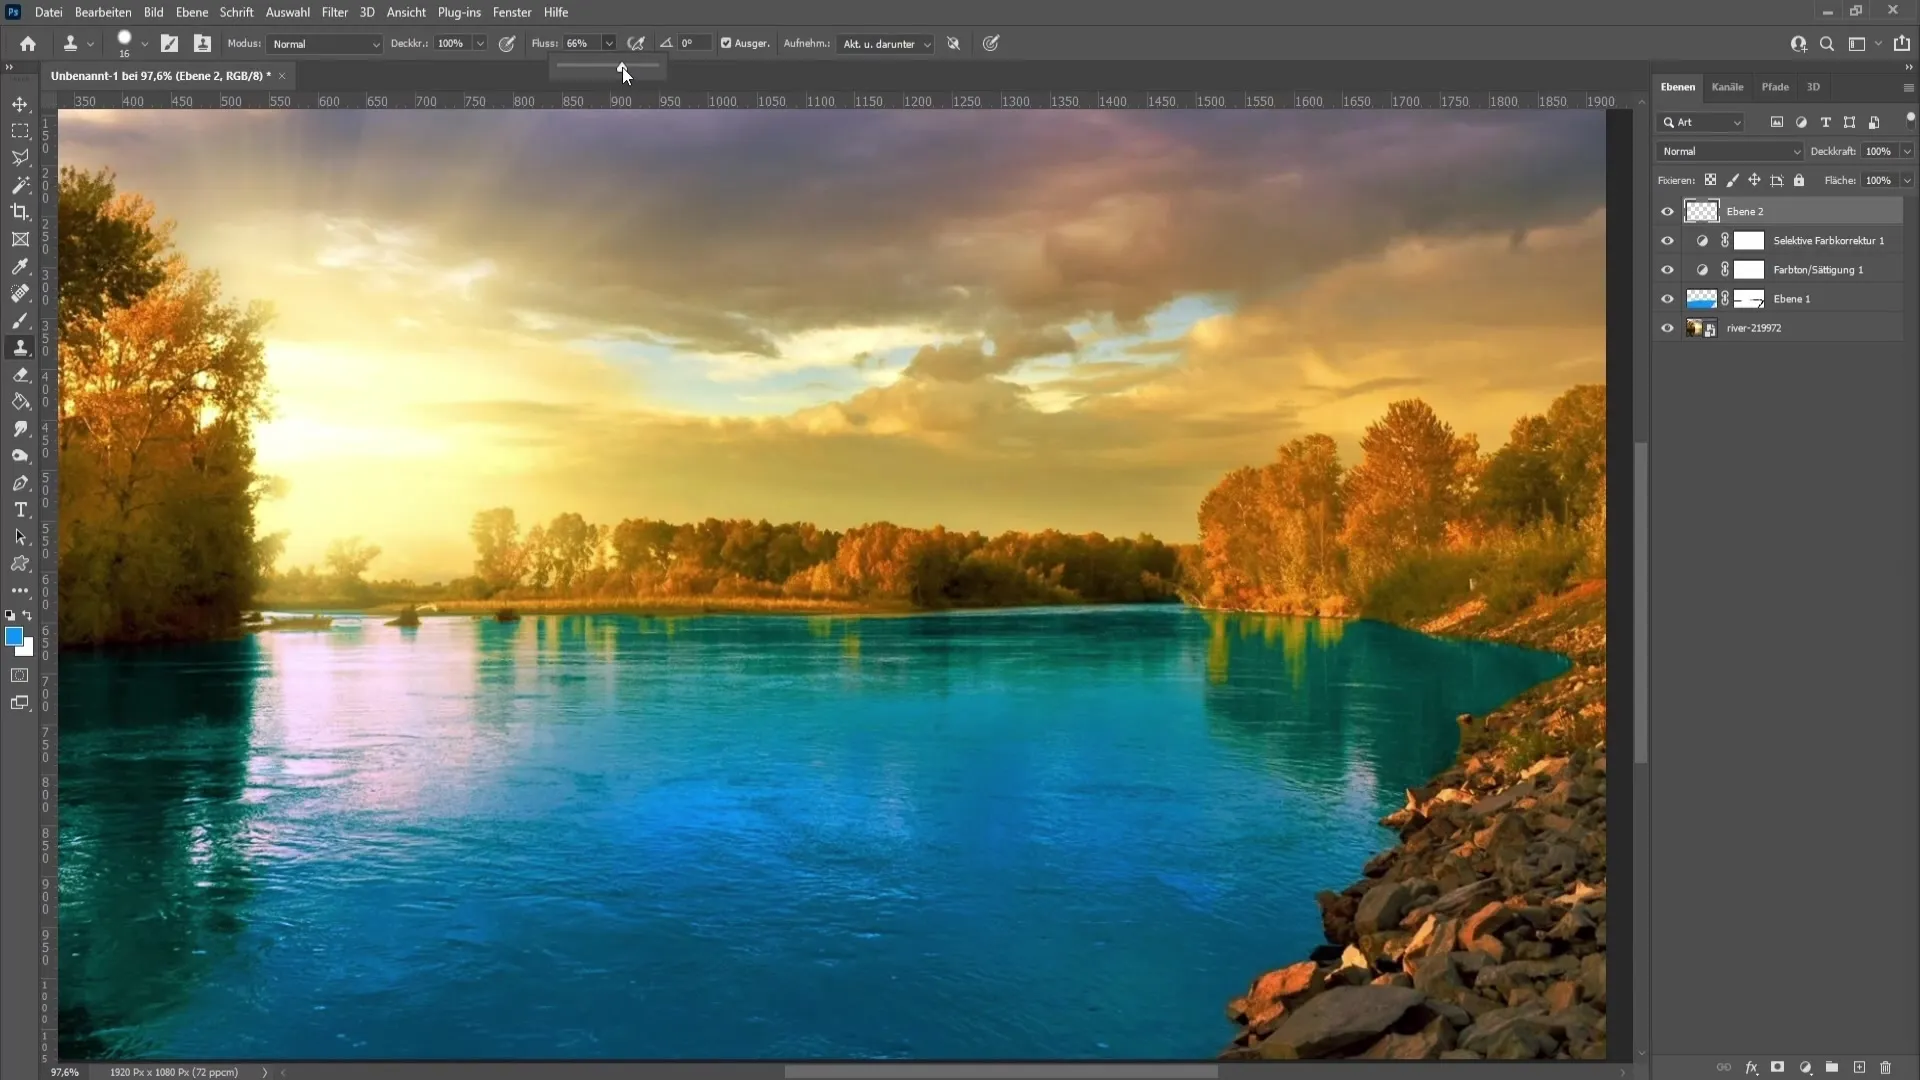Viewport: 1920px width, 1080px height.
Task: Select the Eyedropper tool
Action: [21, 265]
